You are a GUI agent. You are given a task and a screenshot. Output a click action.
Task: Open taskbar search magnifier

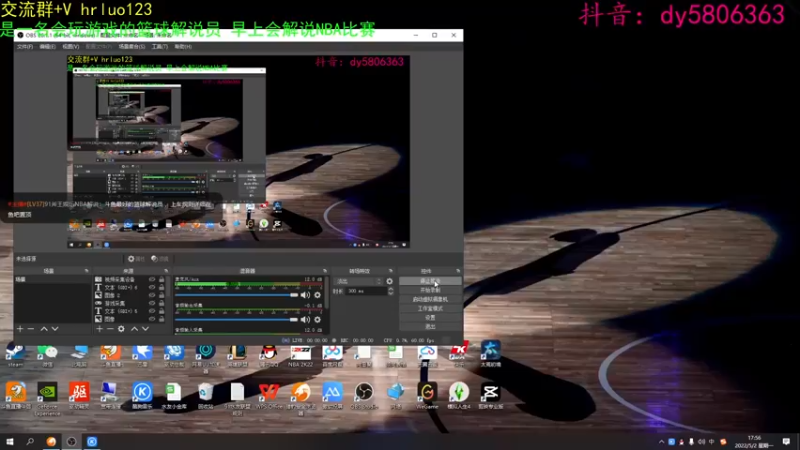[x=30, y=442]
